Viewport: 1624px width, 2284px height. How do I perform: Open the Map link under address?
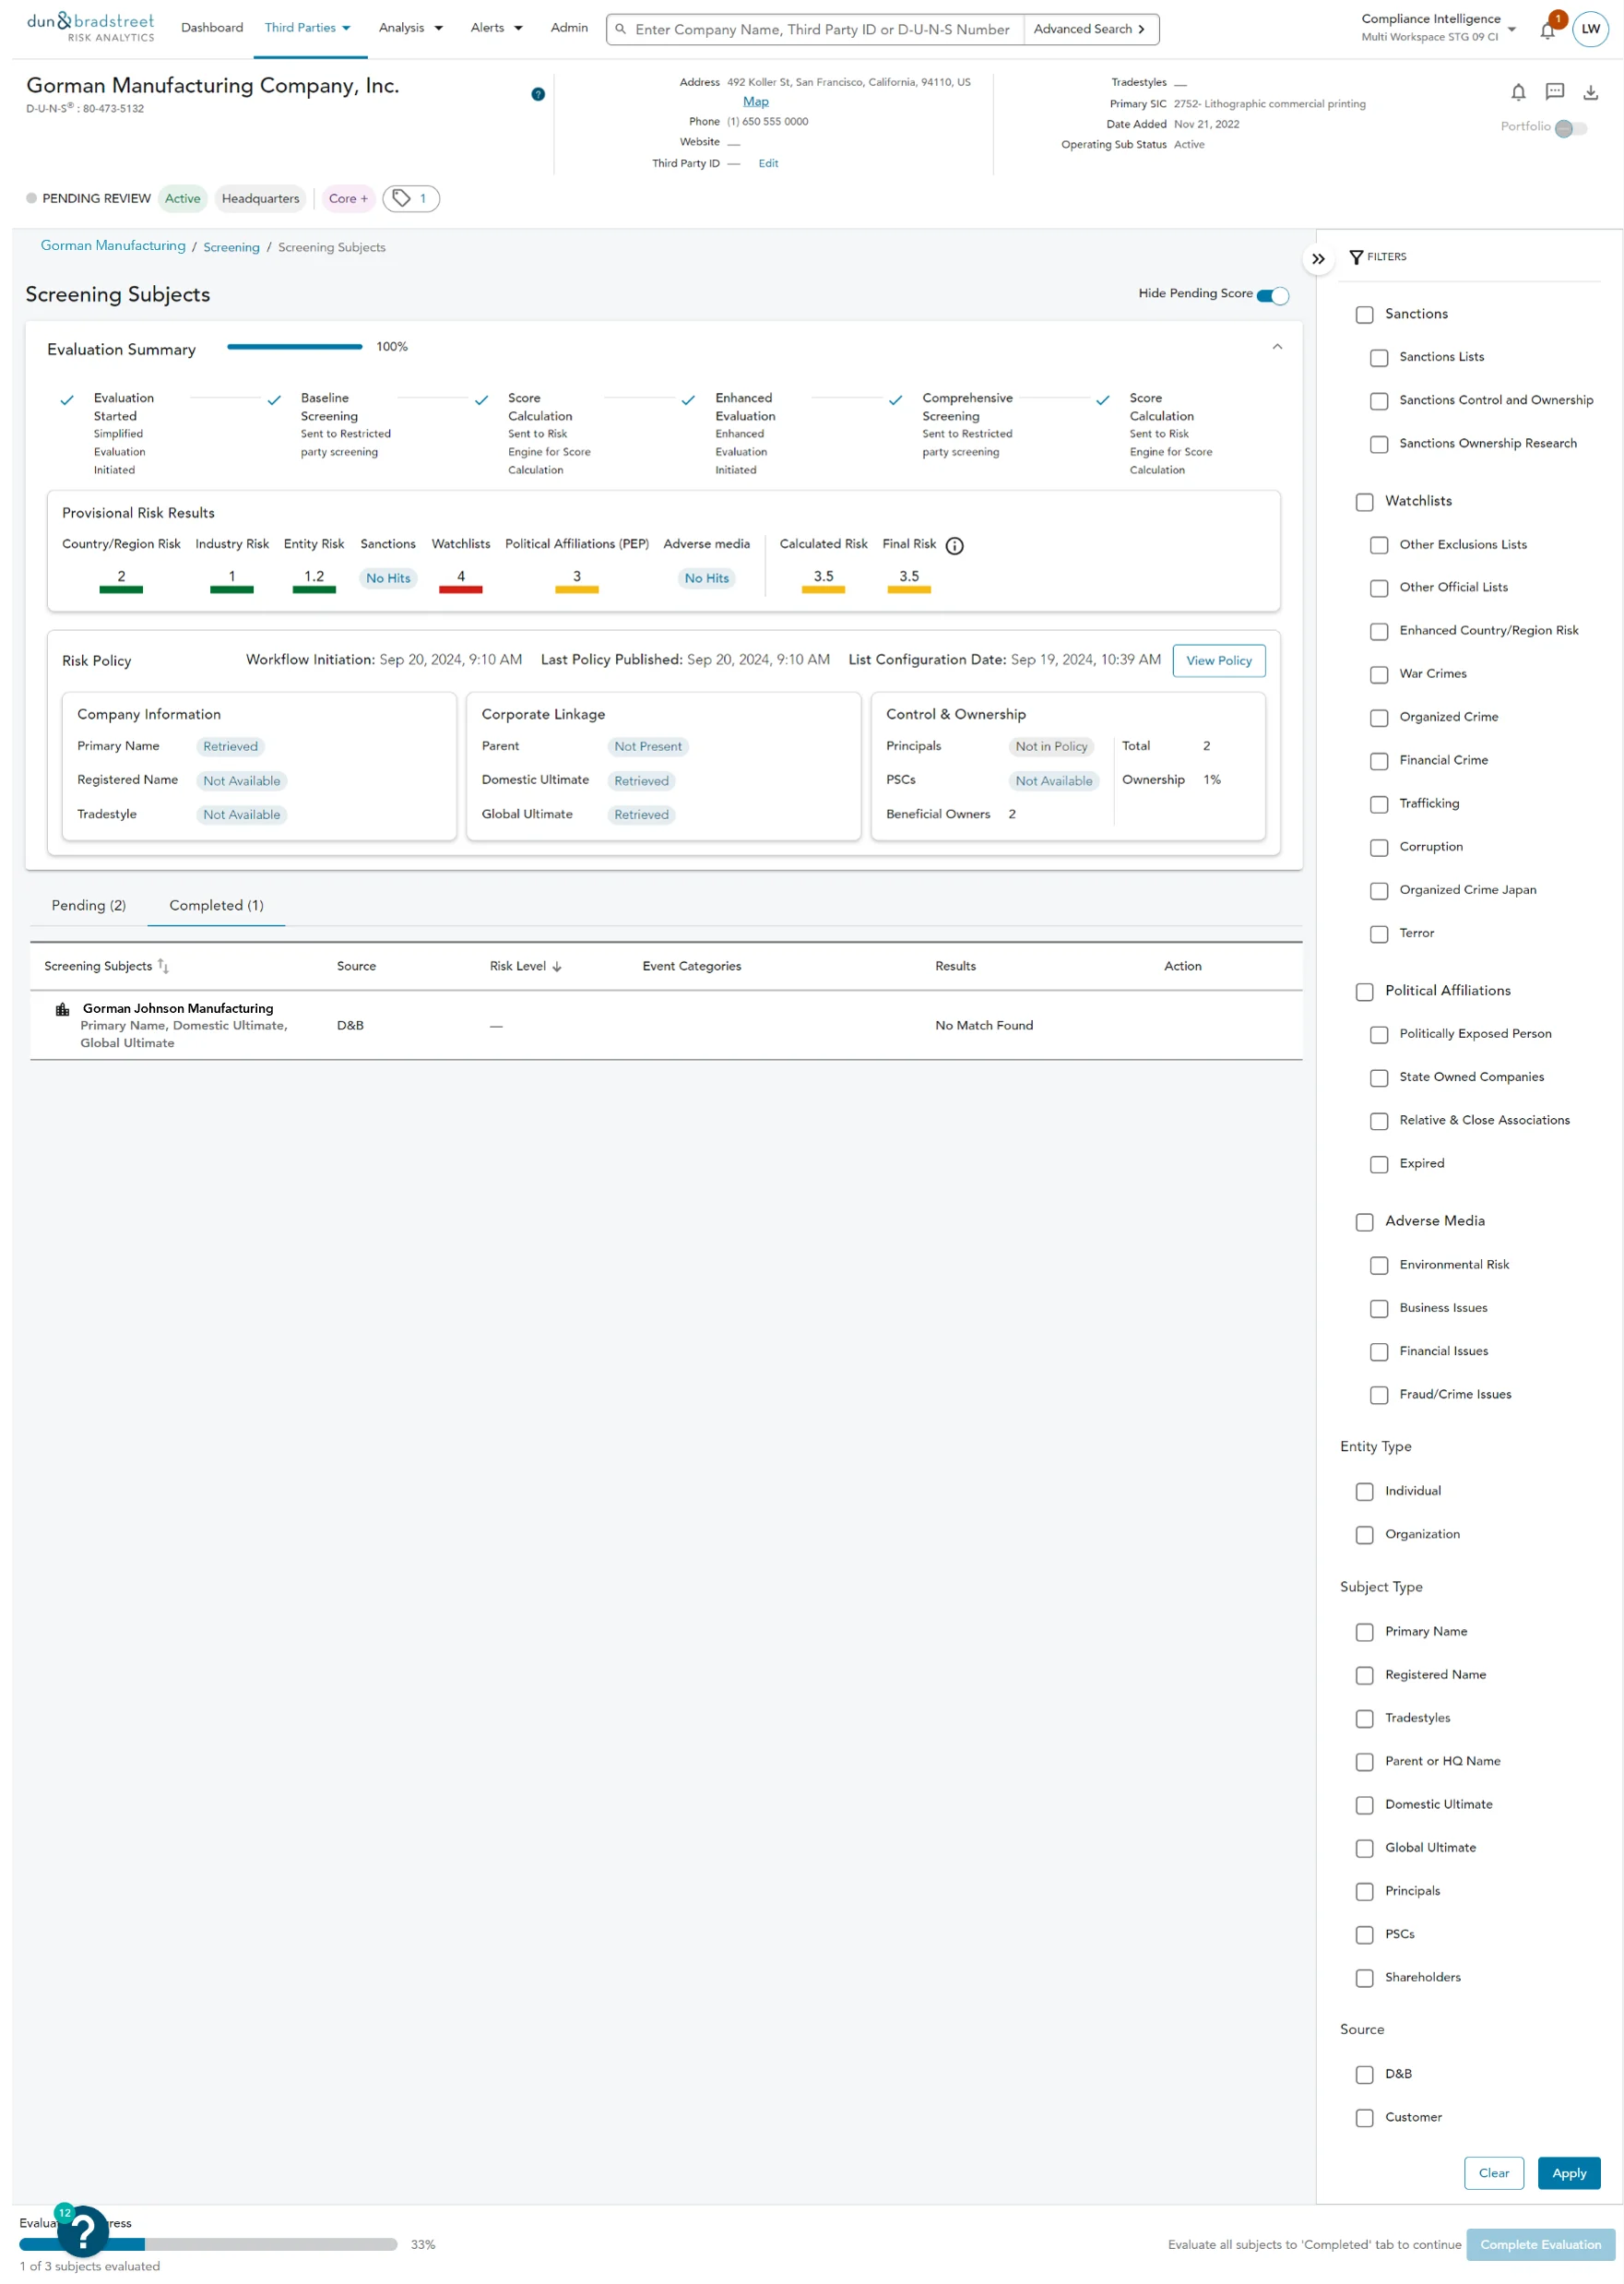pos(756,102)
